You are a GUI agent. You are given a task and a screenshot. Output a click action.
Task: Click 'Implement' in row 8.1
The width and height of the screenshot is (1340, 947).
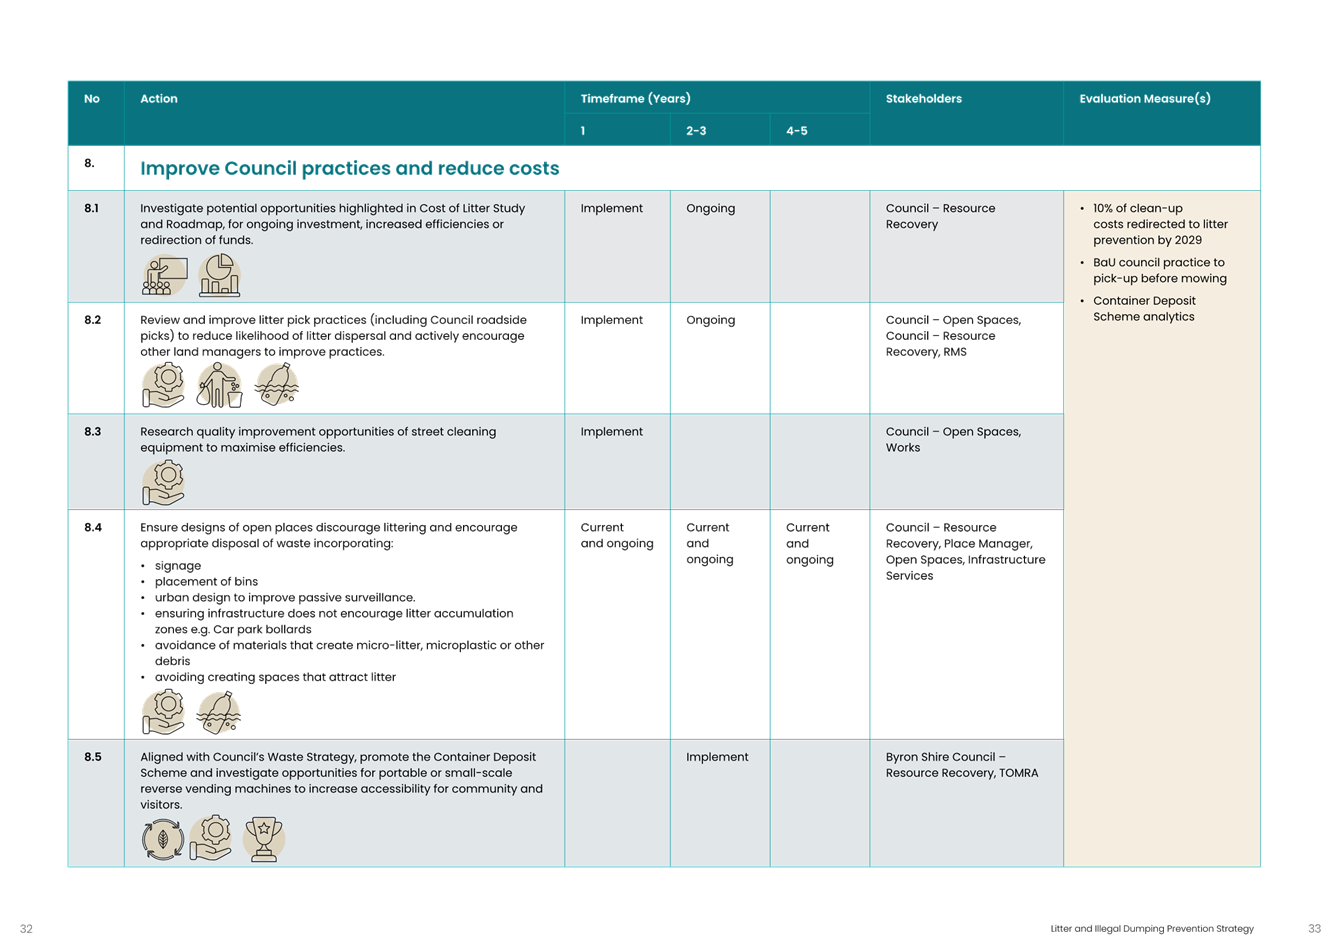(x=612, y=209)
